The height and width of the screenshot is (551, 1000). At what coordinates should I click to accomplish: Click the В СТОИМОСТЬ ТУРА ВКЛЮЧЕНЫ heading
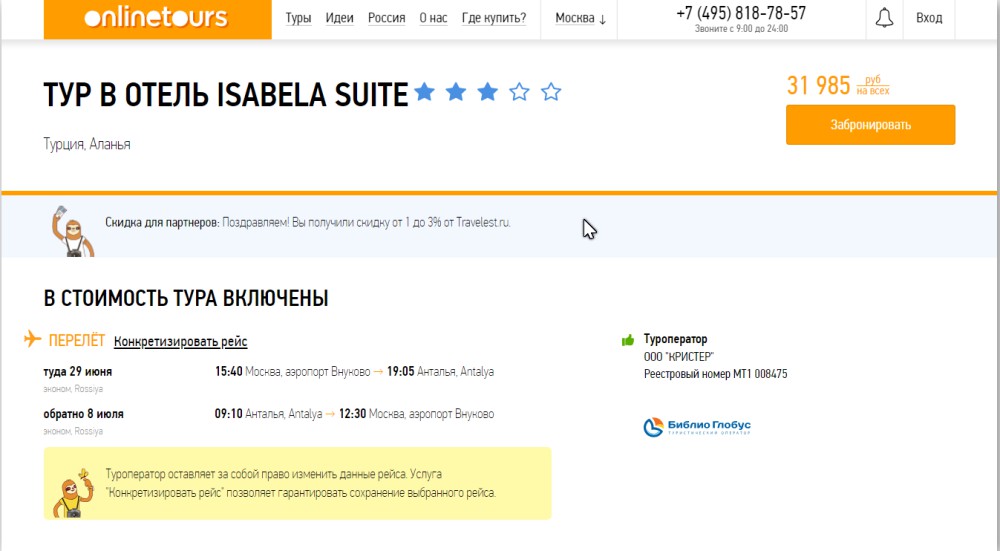186,298
